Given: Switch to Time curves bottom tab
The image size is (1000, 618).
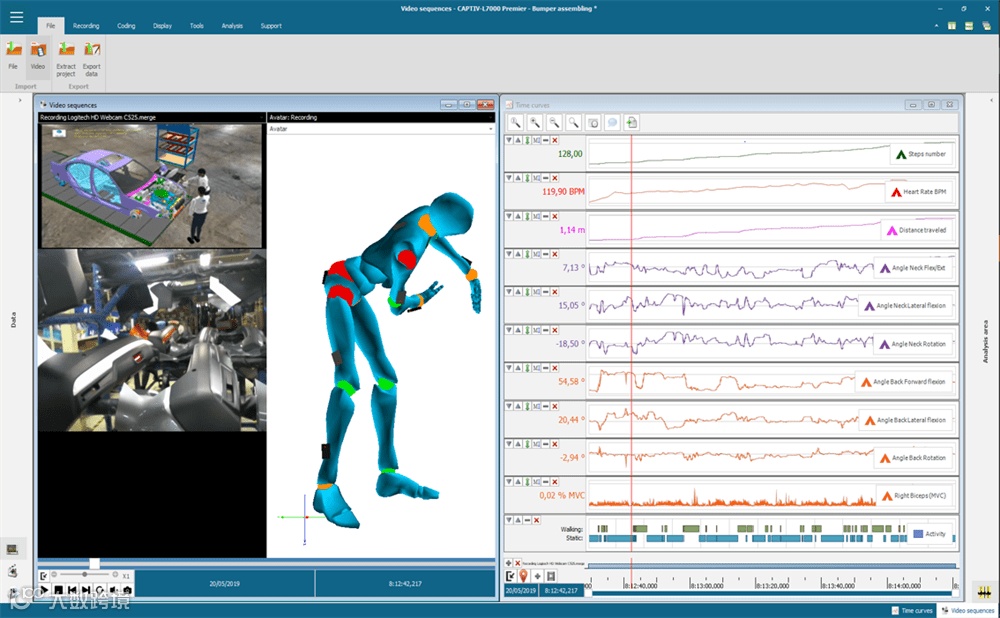Looking at the screenshot, I should tap(910, 610).
